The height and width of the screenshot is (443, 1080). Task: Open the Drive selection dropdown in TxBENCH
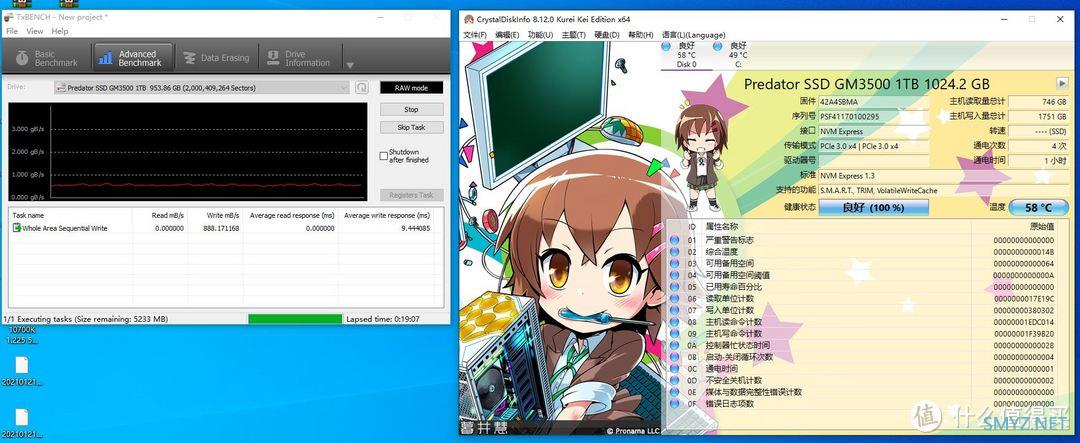coord(202,87)
